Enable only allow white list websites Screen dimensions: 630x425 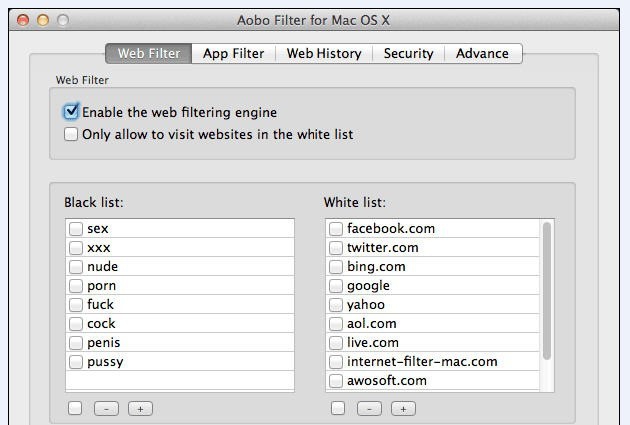71,134
